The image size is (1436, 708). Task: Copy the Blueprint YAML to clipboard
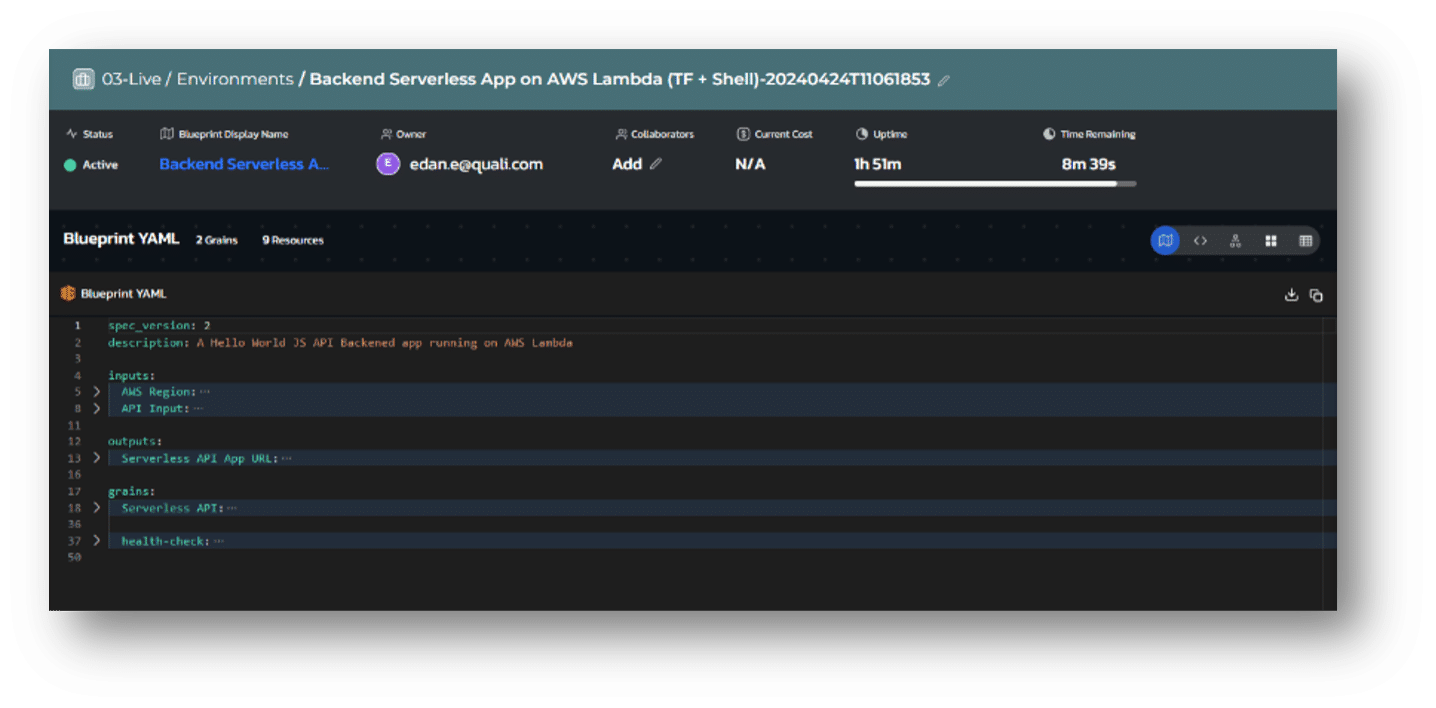coord(1316,295)
